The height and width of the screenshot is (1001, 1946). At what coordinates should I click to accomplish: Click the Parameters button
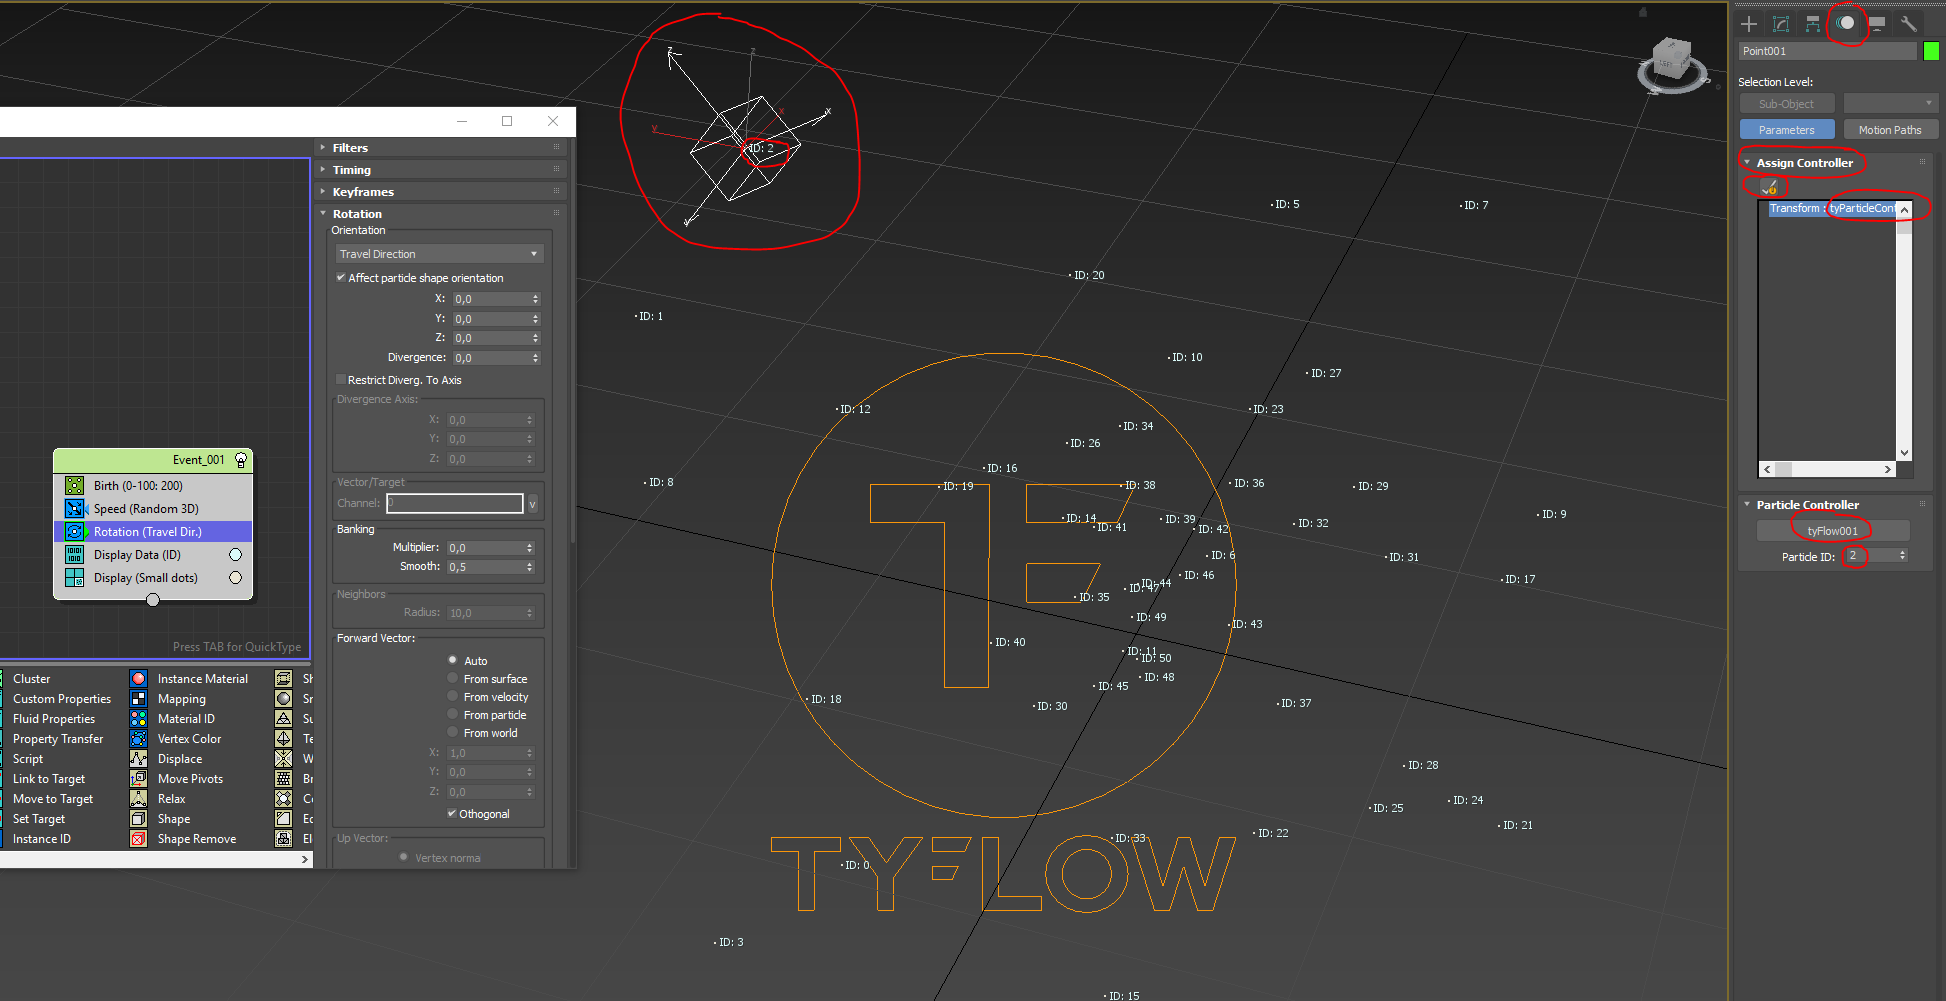pos(1787,130)
